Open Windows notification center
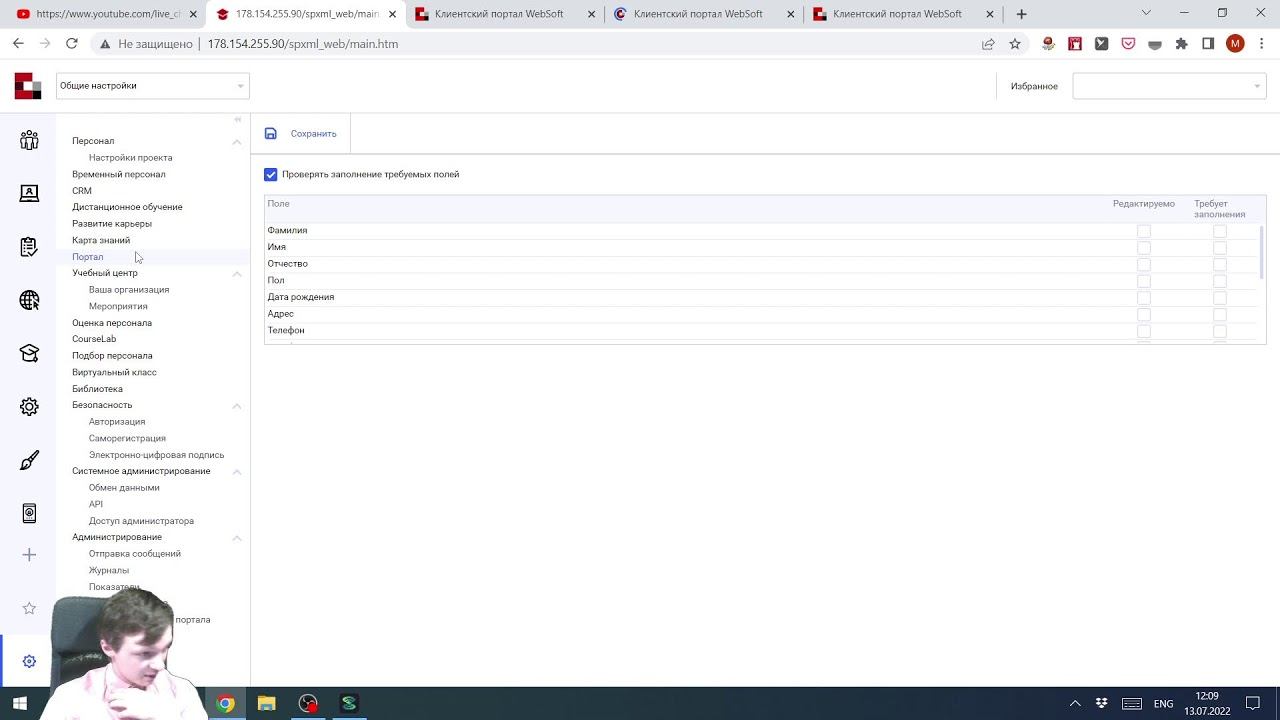This screenshot has width=1280, height=720. click(1253, 703)
